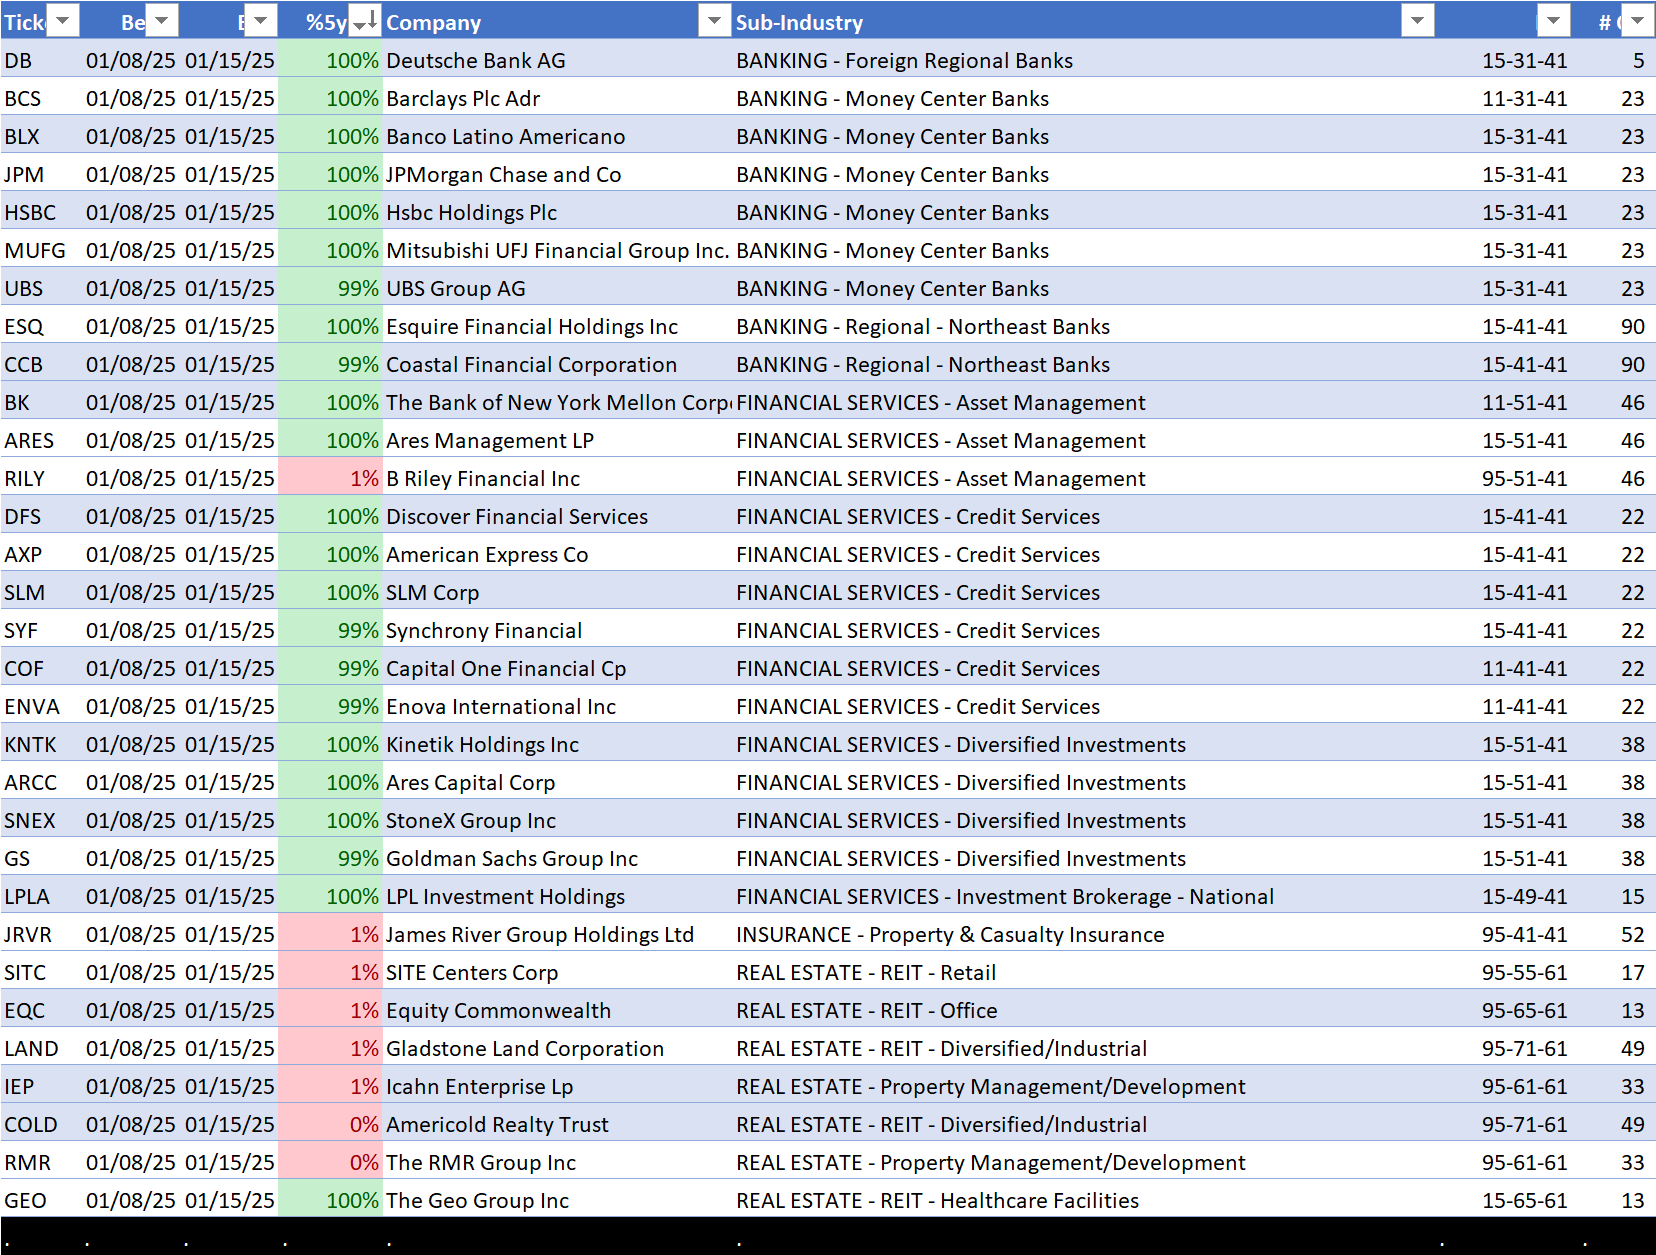This screenshot has height=1255, width=1656.
Task: Open the filter dropdown just left of %5y
Action: [260, 21]
